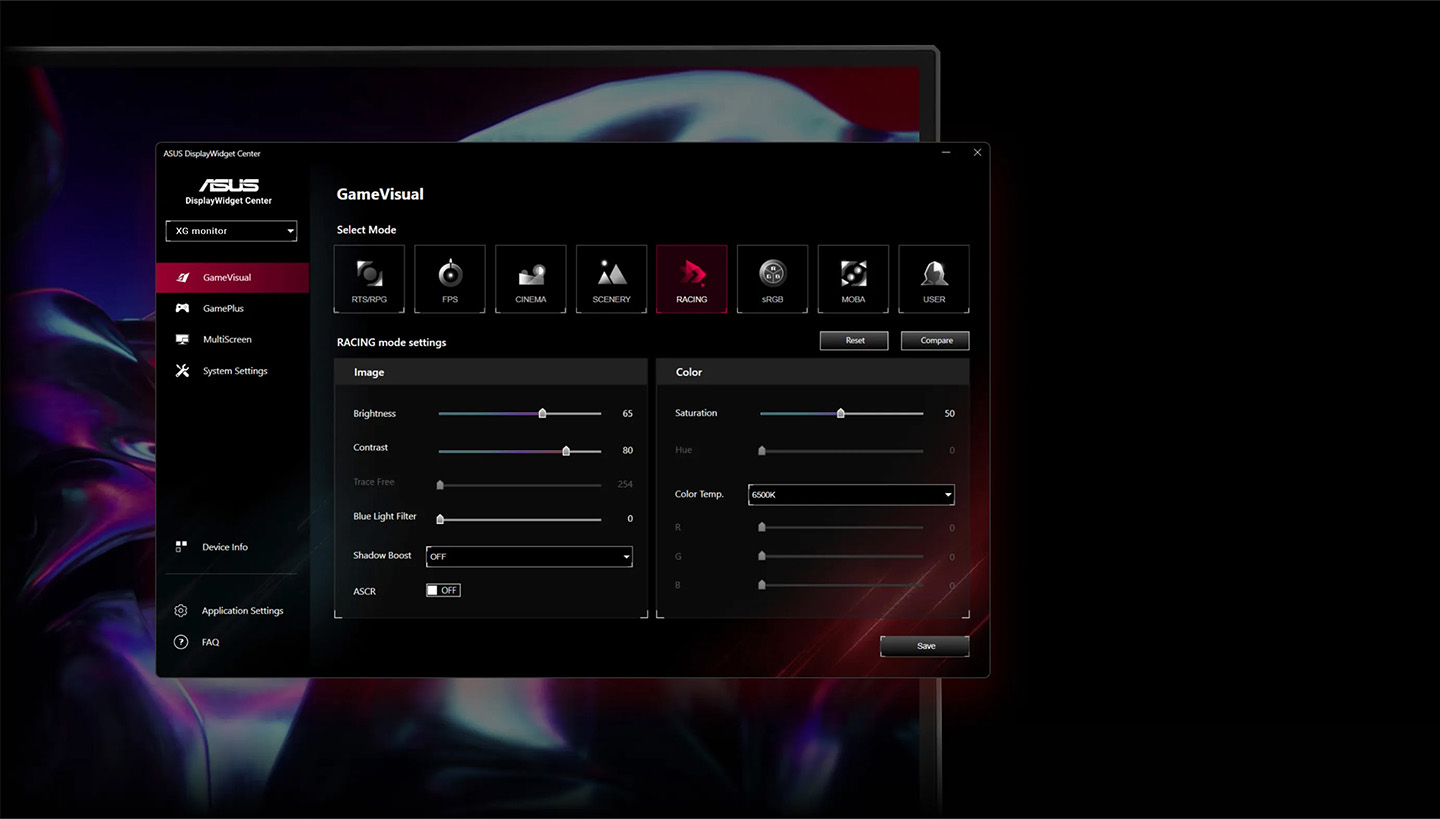1440x819 pixels.
Task: Click the Application Settings gear icon
Action: coord(181,610)
